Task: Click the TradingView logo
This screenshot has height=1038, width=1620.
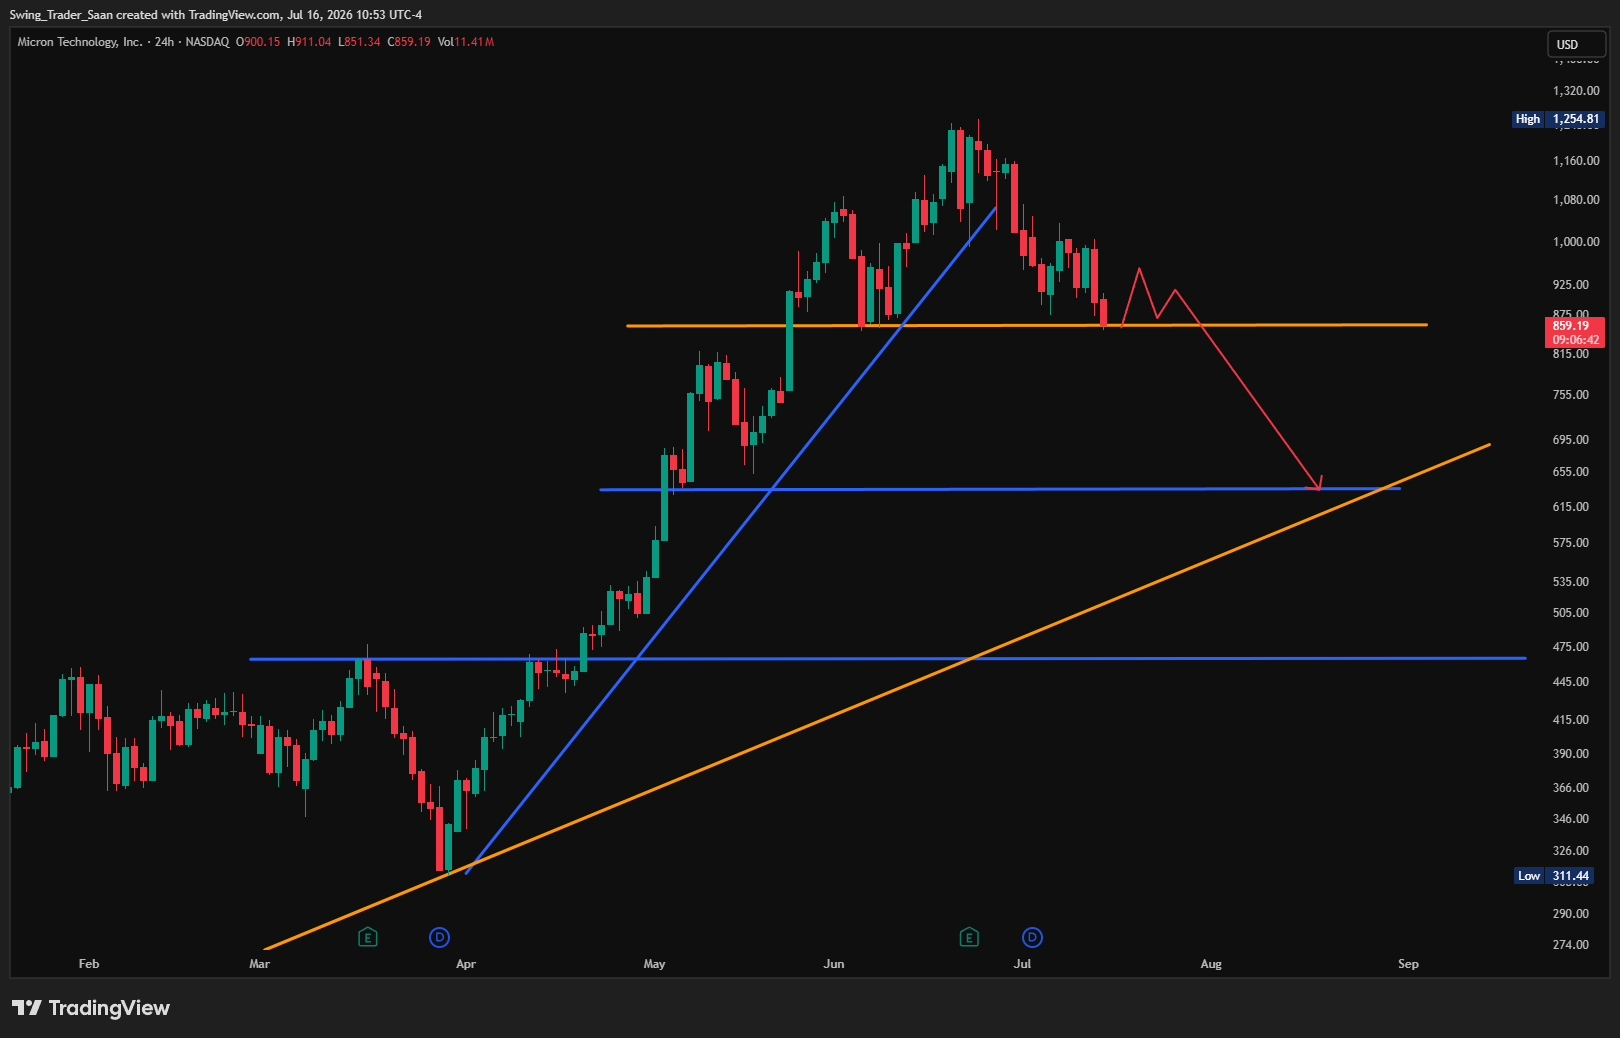Action: tap(91, 1008)
